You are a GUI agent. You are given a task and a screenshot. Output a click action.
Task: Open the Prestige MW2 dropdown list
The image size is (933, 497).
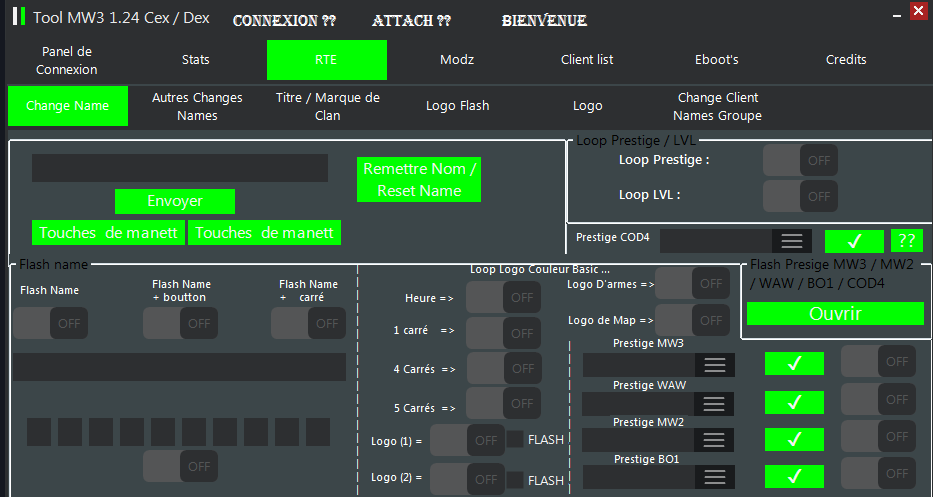coord(713,440)
